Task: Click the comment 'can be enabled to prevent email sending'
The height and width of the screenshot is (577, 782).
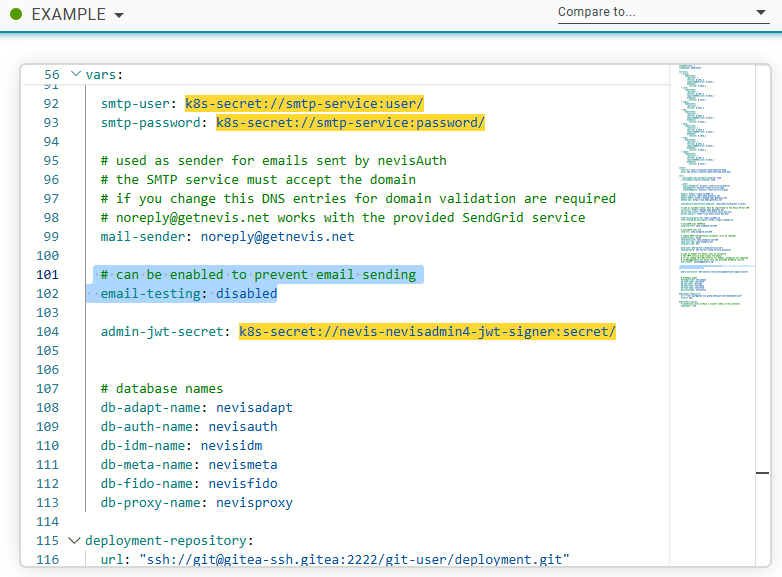Action: 258,275
